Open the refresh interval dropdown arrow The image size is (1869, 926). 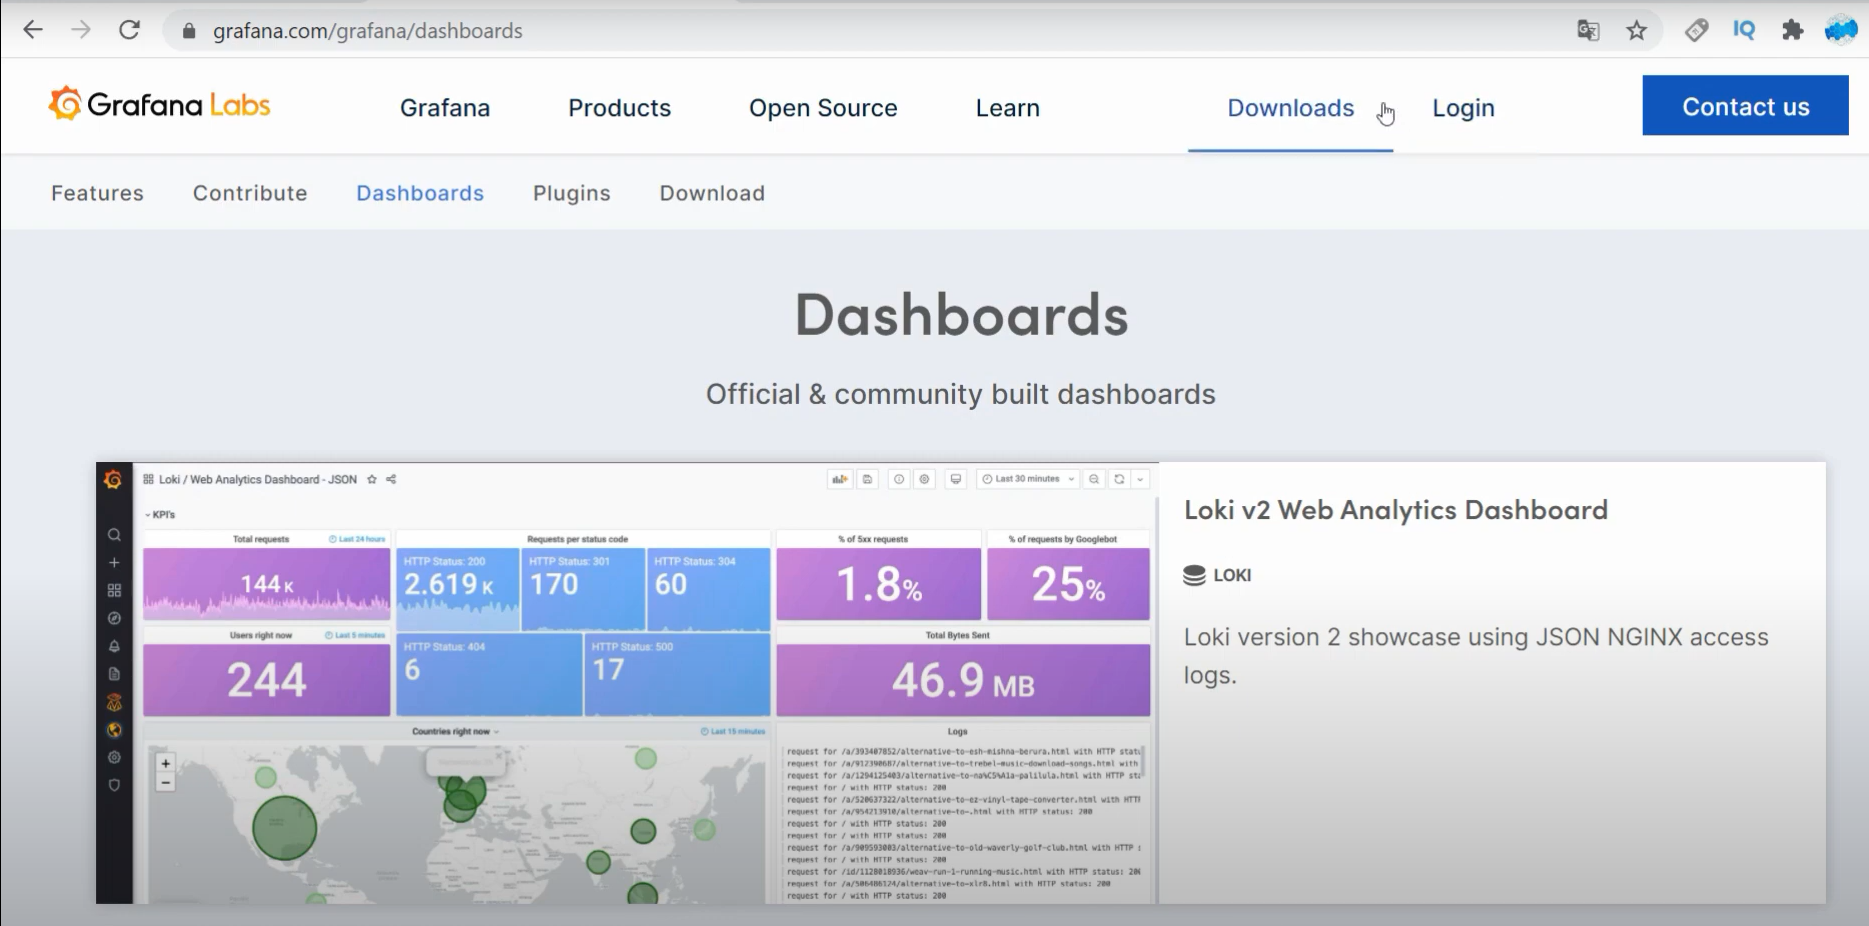click(x=1140, y=480)
